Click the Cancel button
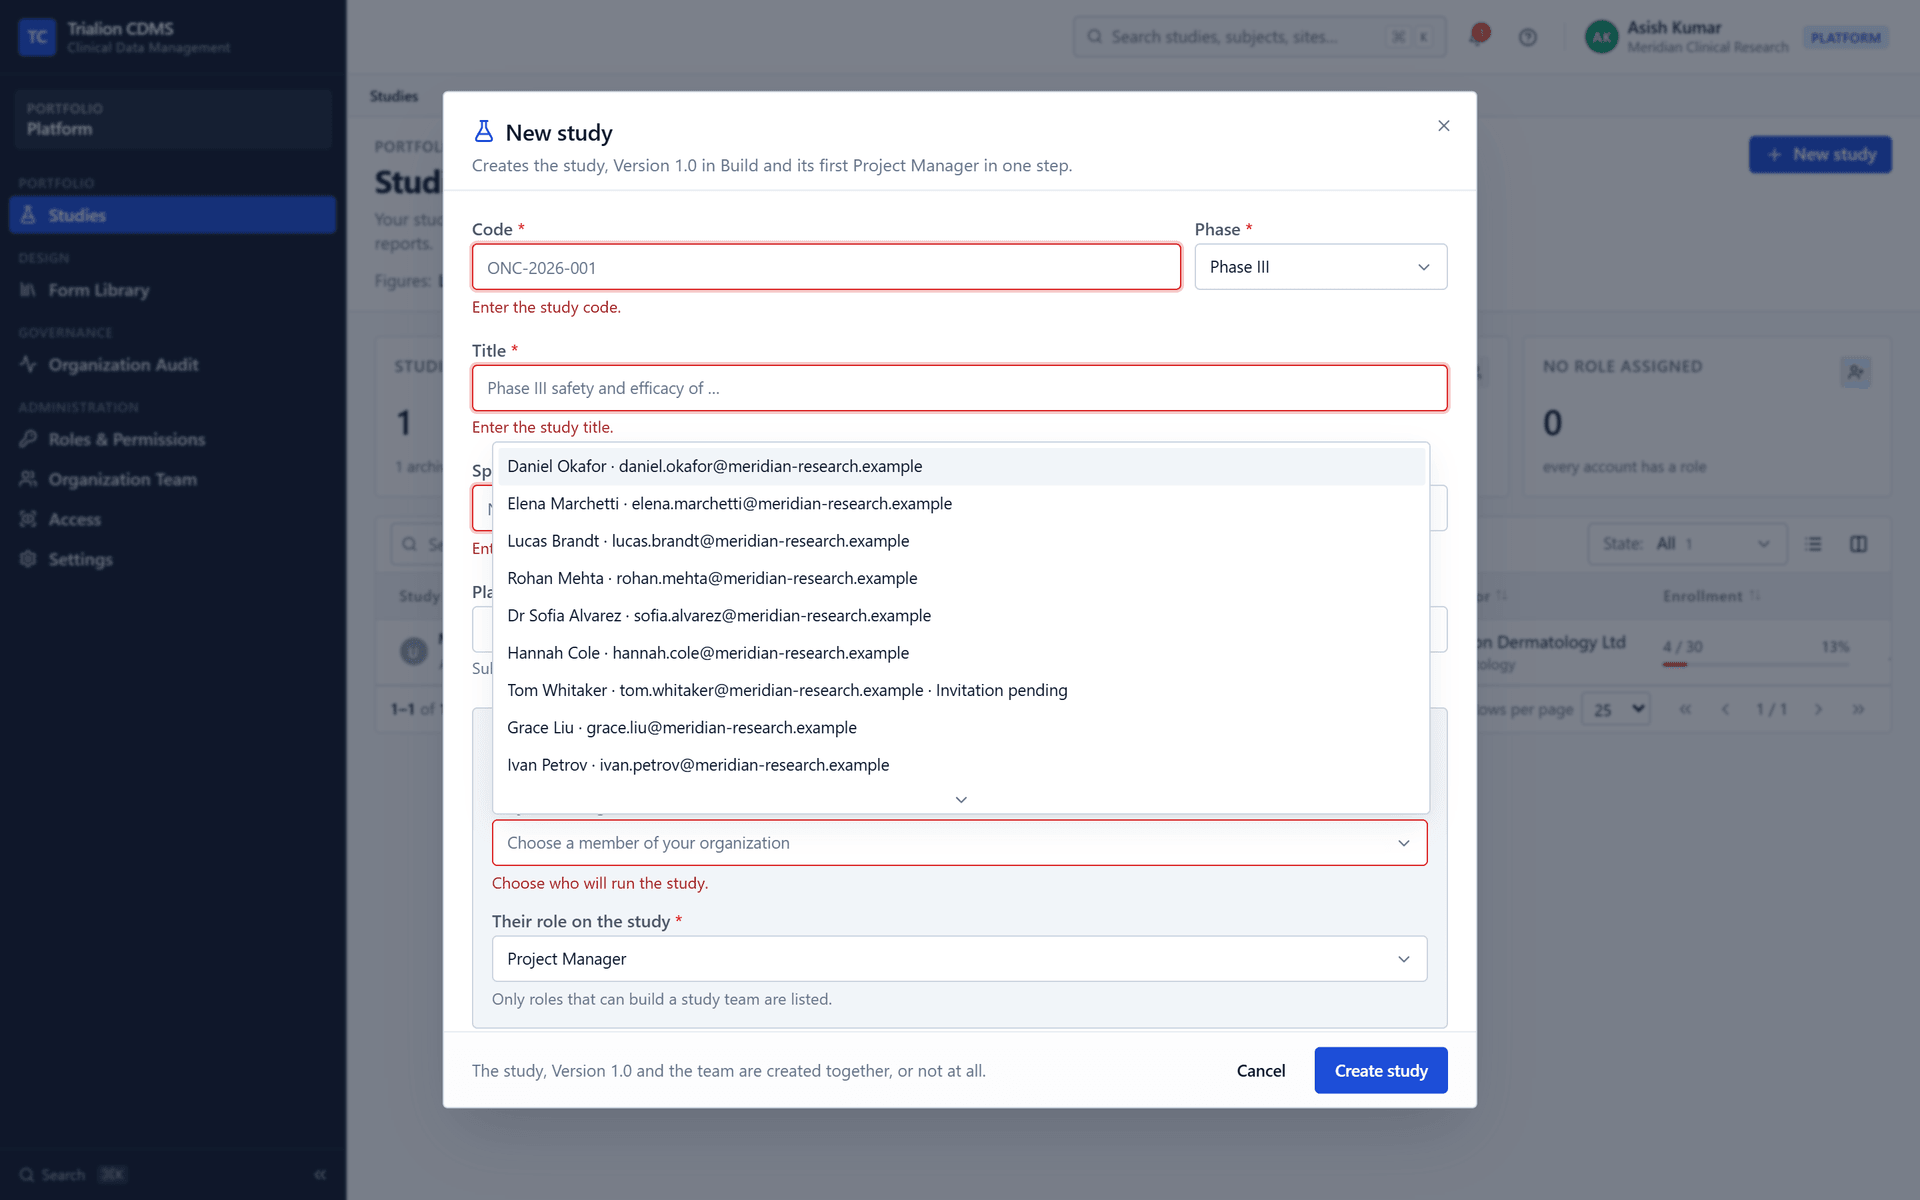1920x1200 pixels. (1261, 1071)
